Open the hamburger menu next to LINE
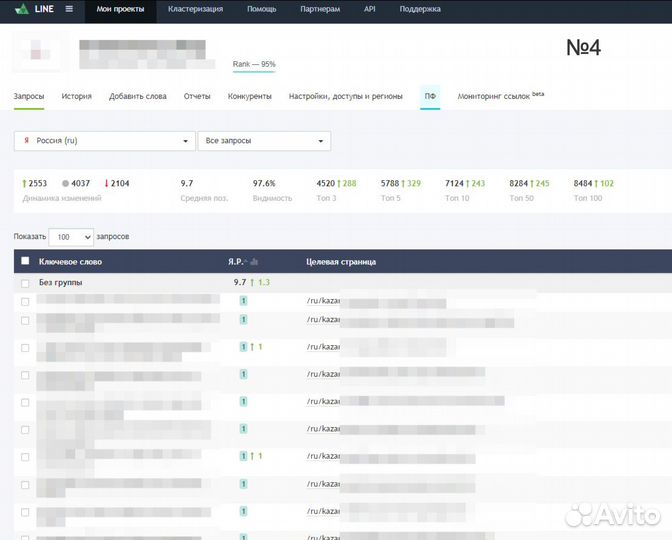Screen dimensions: 672x540 (69, 9)
